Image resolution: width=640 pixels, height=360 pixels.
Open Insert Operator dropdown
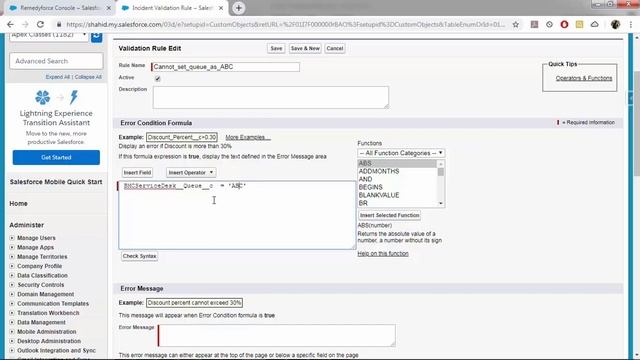[x=191, y=173]
